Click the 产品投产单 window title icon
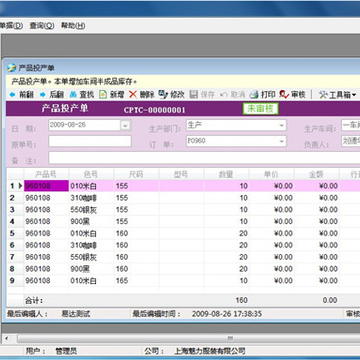The height and width of the screenshot is (360, 360). pyautogui.click(x=11, y=68)
